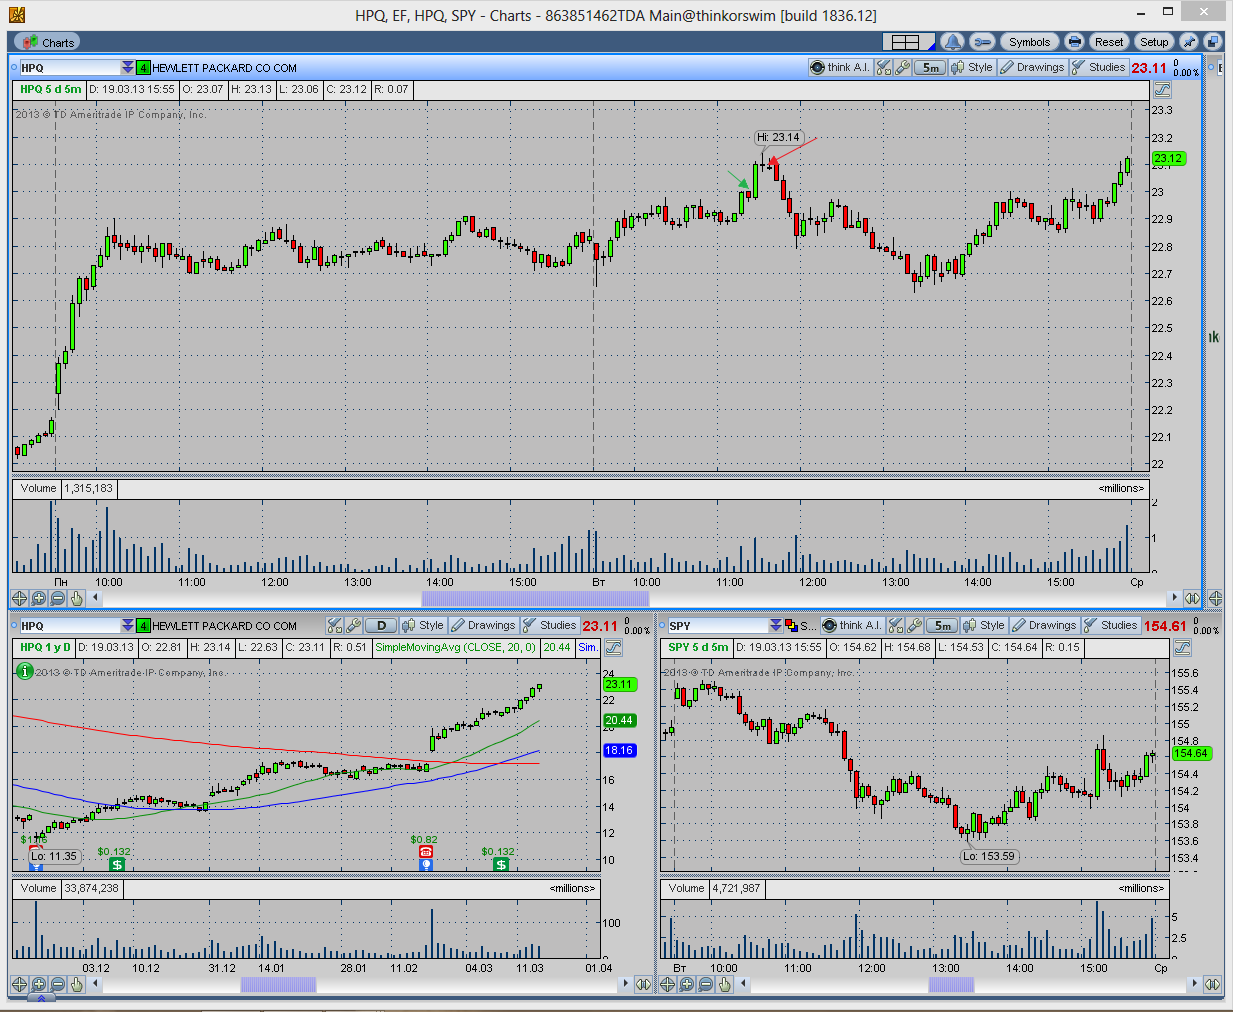Detach window using overlapping squares icon
The width and height of the screenshot is (1233, 1012).
pyautogui.click(x=1212, y=42)
